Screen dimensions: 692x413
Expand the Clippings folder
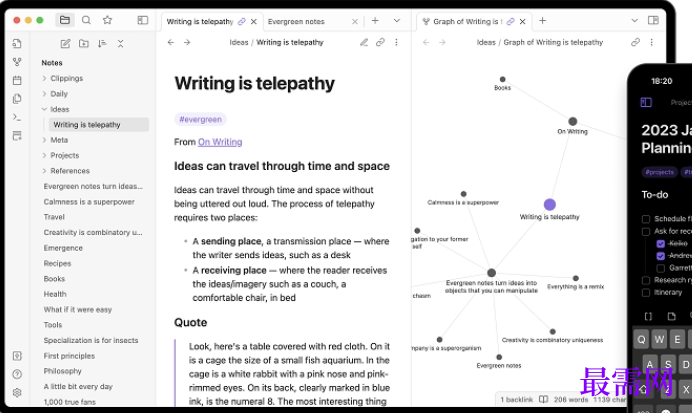coord(44,78)
